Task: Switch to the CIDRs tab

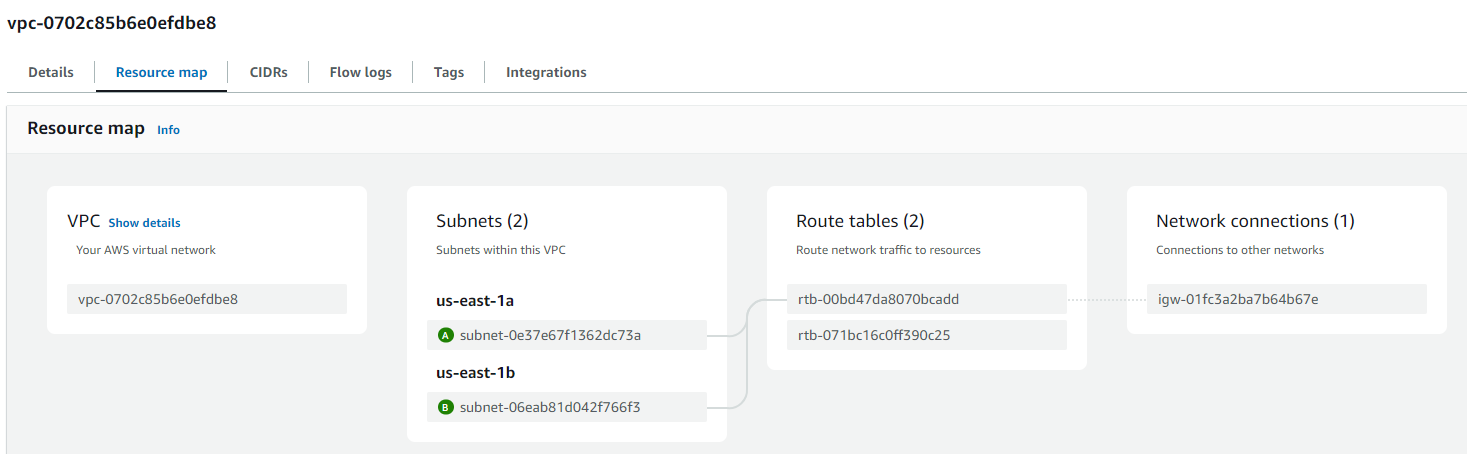Action: tap(269, 72)
